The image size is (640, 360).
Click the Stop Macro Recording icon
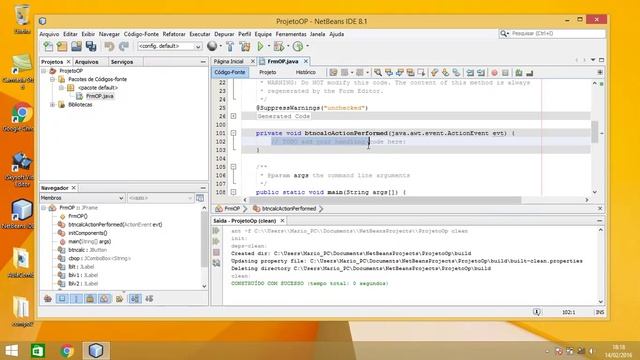click(x=505, y=73)
